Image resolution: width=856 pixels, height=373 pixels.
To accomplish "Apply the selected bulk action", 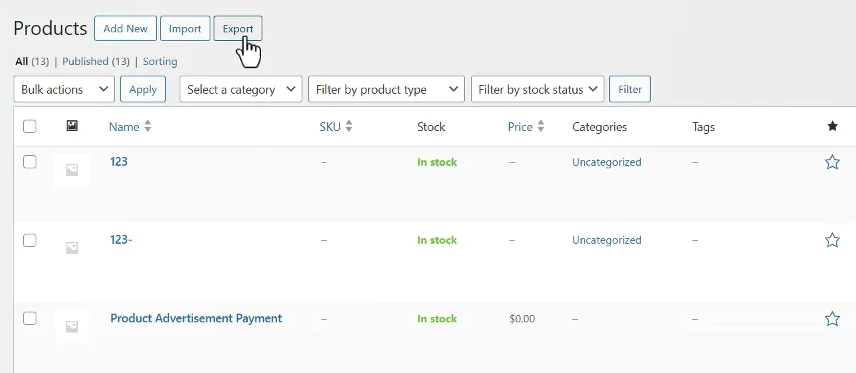I will click(143, 90).
